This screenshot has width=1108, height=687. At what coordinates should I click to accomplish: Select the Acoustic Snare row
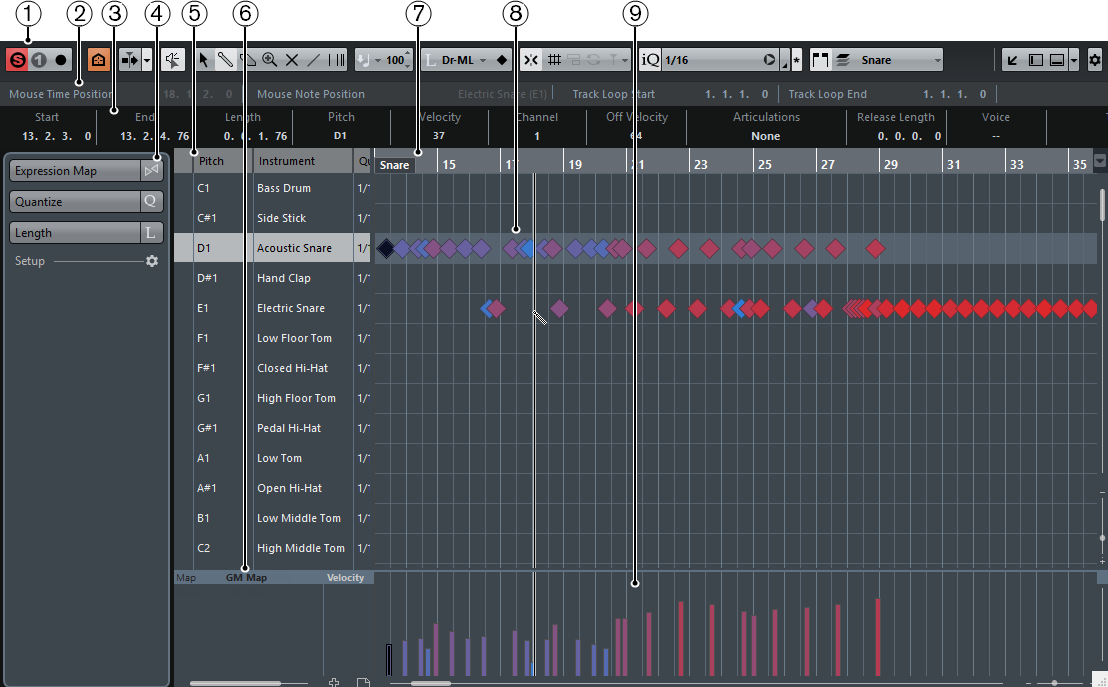tap(272, 248)
